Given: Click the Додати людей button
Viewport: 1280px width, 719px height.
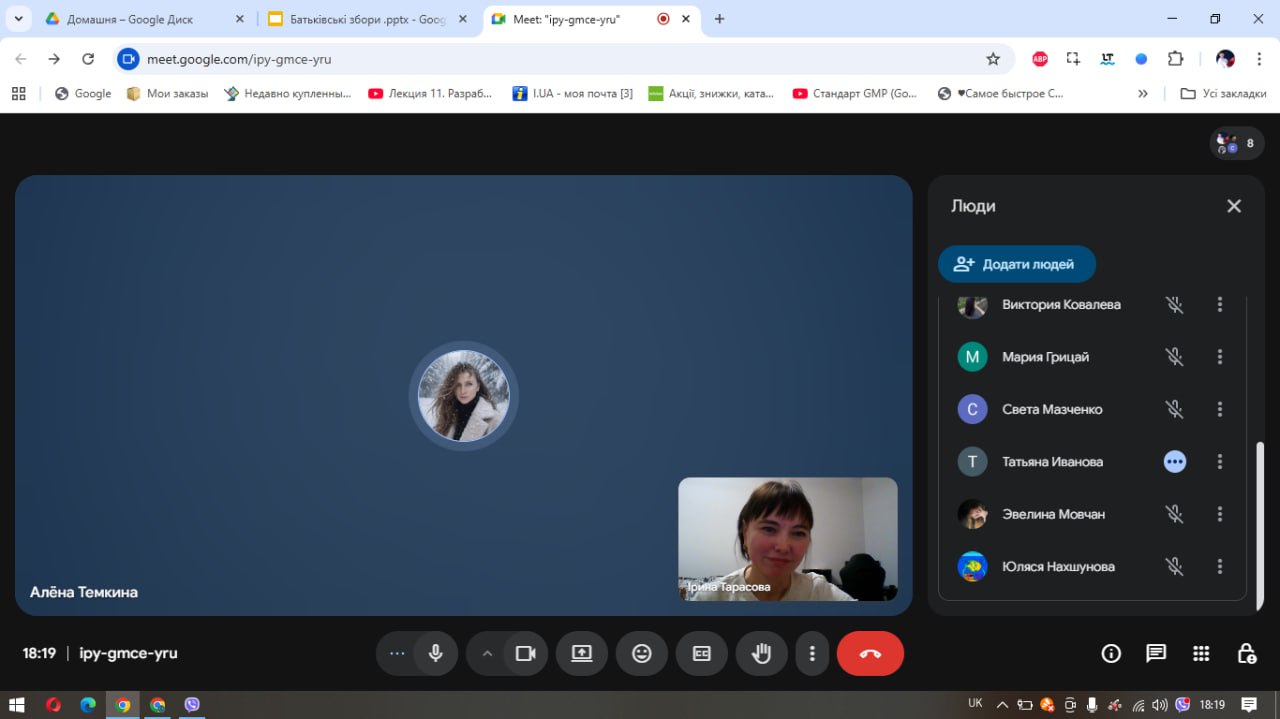Looking at the screenshot, I should [1016, 264].
